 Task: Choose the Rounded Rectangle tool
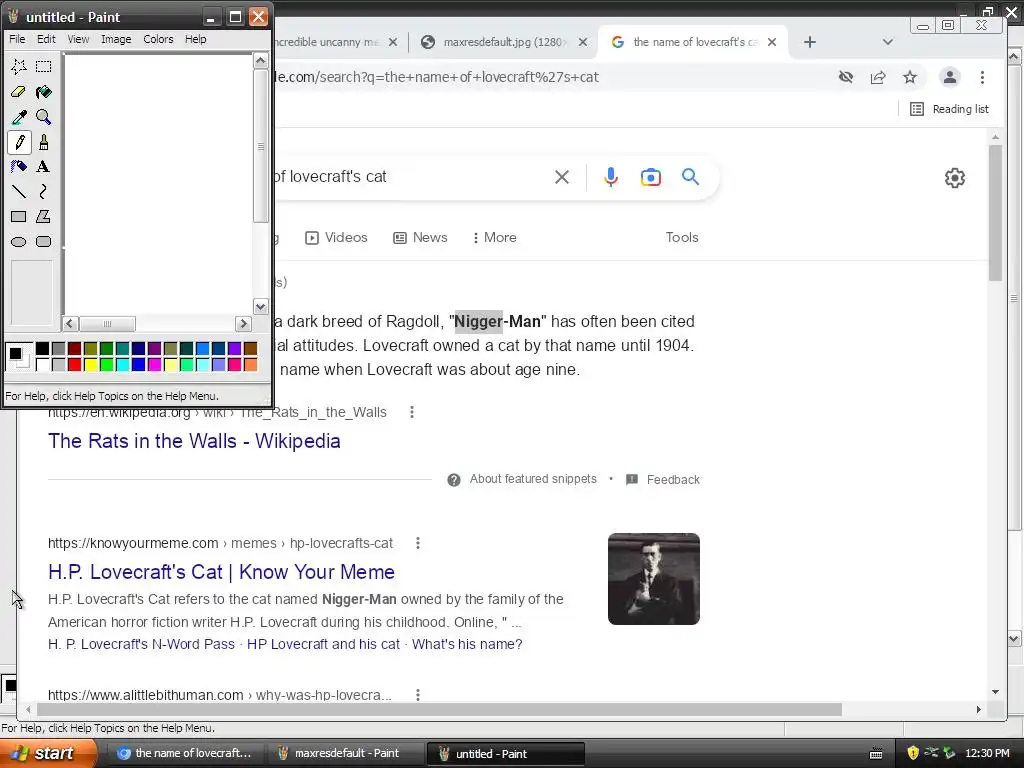44,242
